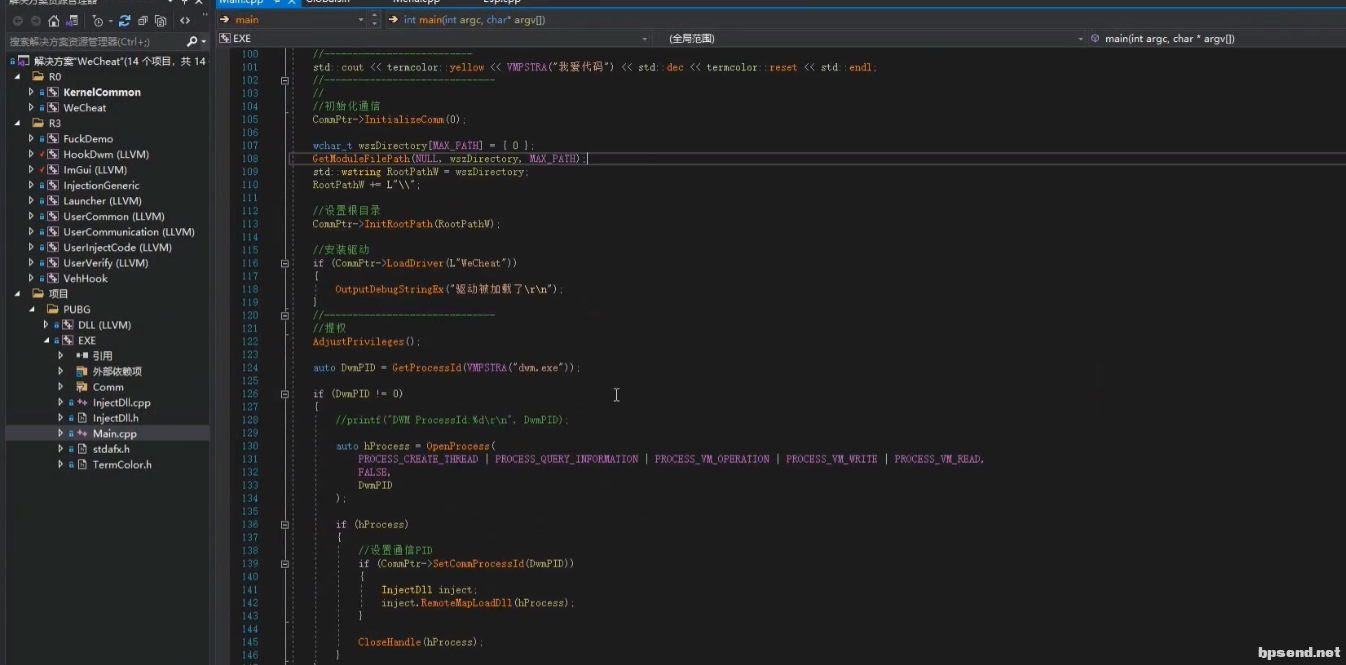Select the HookDwm (LLVM) project
The width and height of the screenshot is (1346, 665).
click(x=107, y=154)
